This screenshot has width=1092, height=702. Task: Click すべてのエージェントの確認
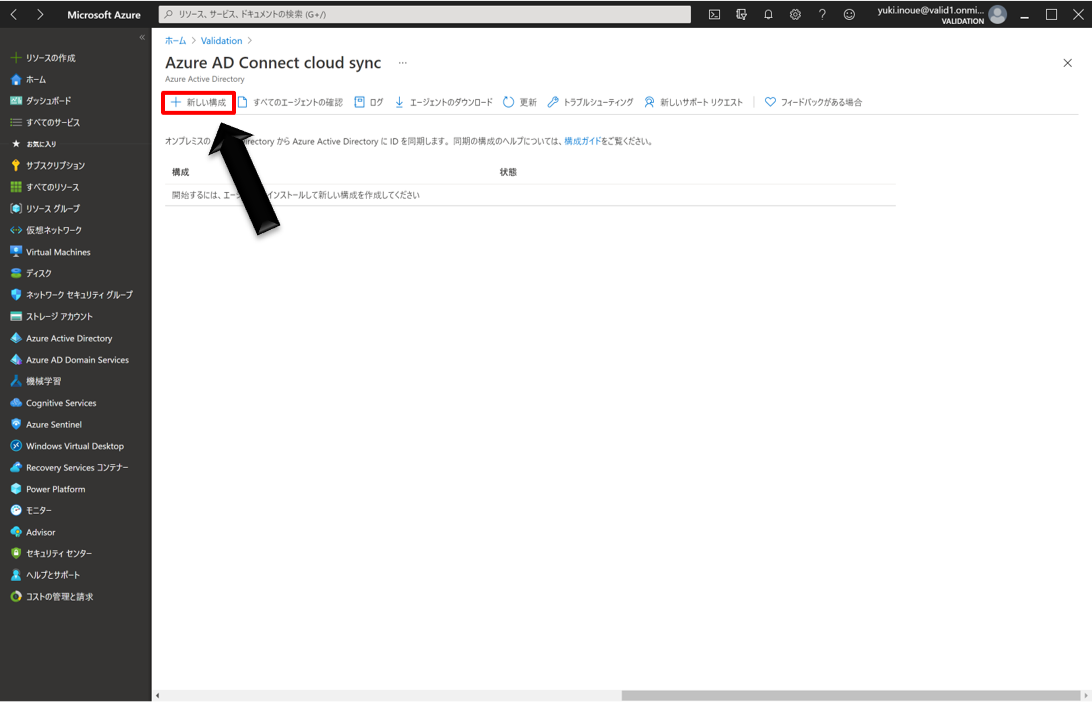(290, 102)
